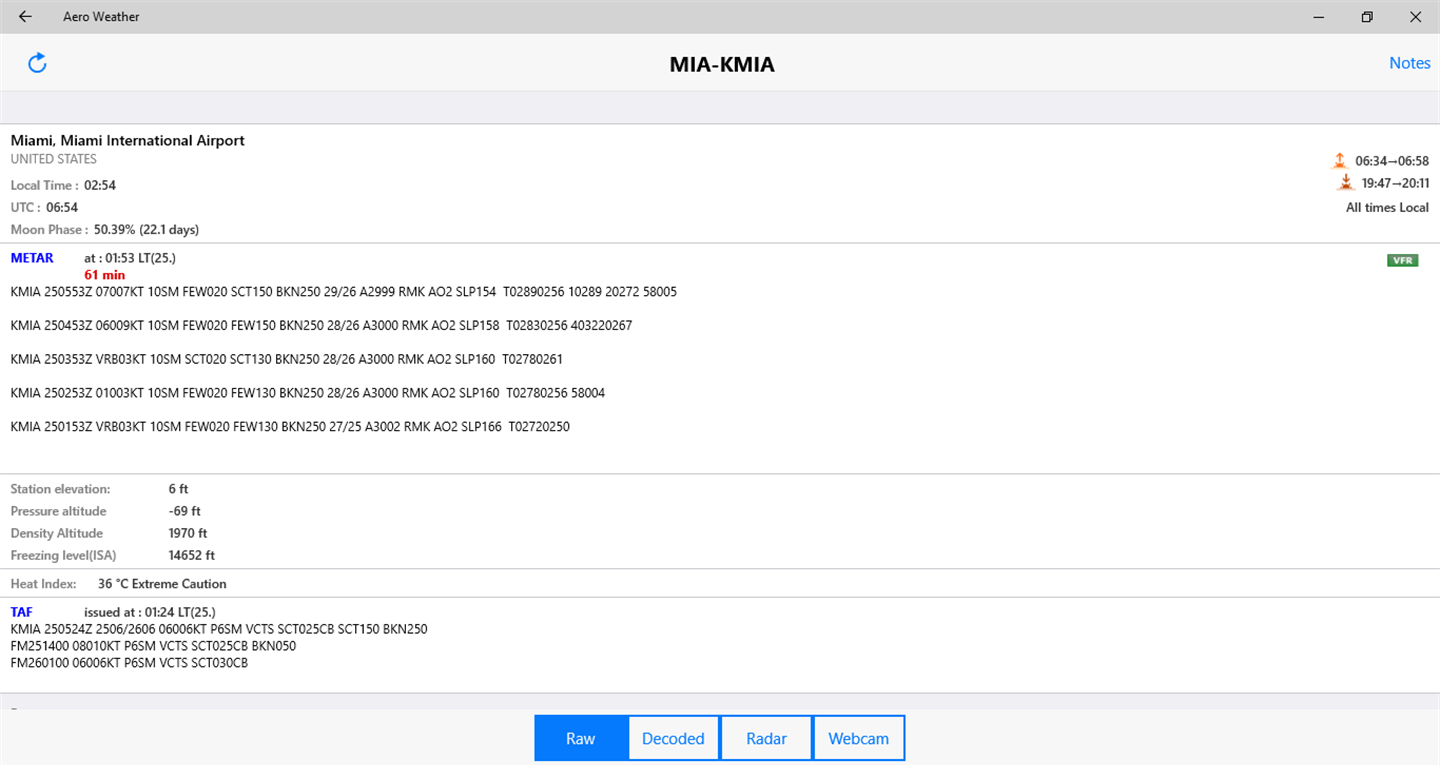Click the blue METAR label
This screenshot has width=1440, height=766.
click(x=32, y=258)
